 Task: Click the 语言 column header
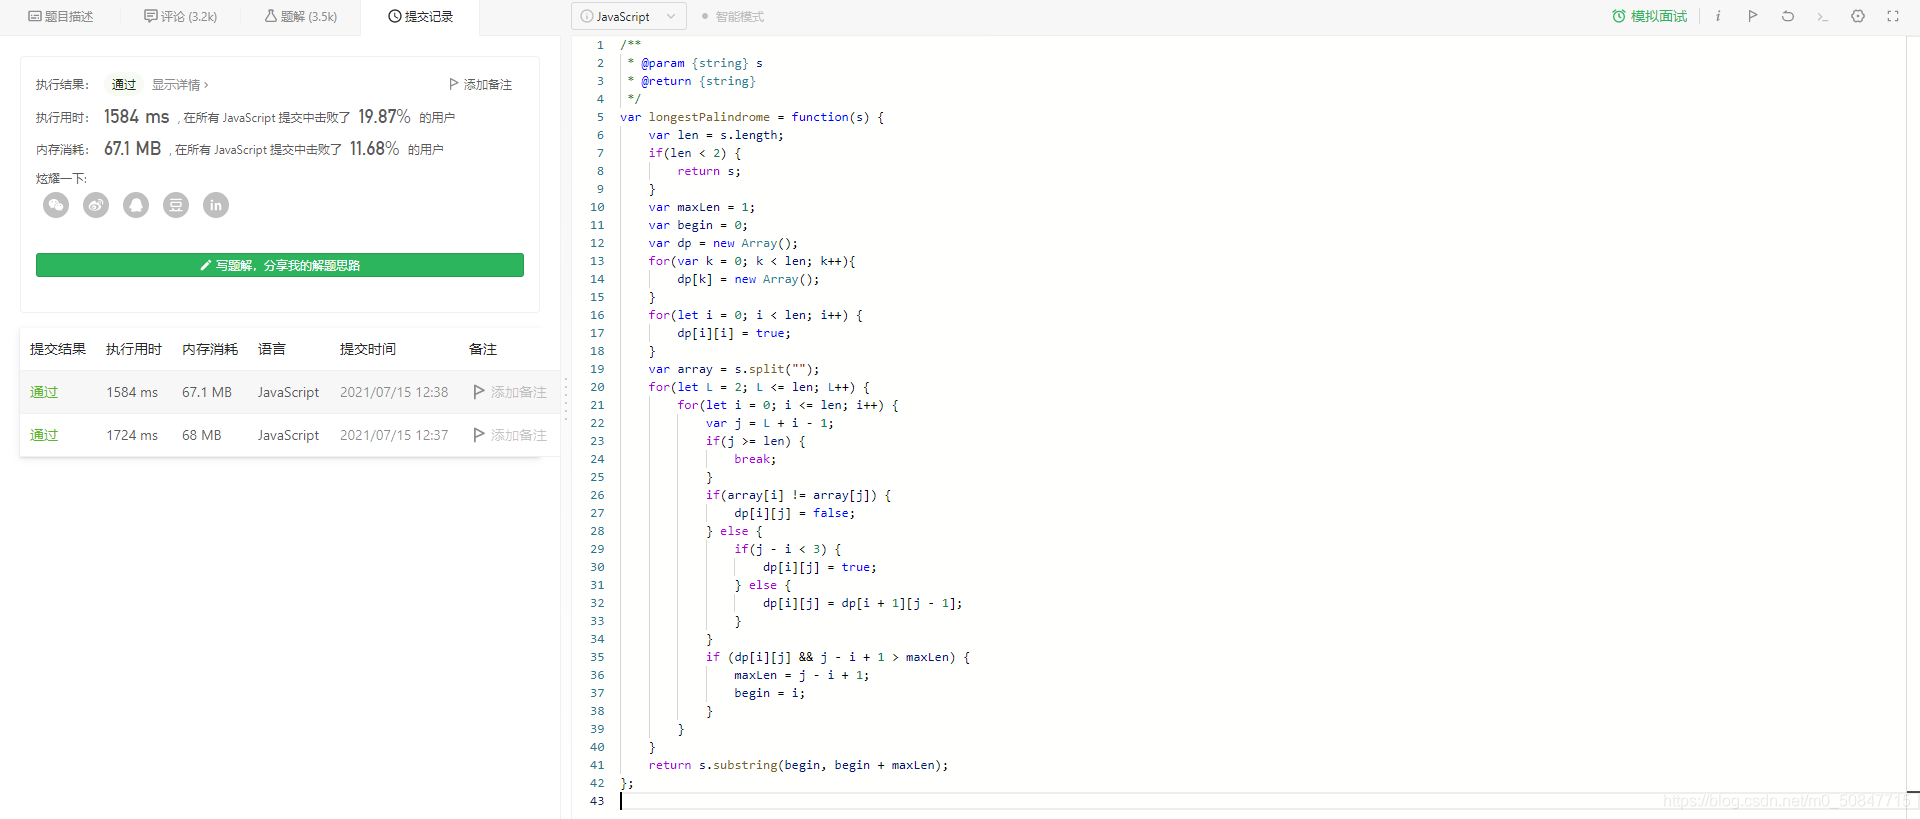click(x=272, y=349)
